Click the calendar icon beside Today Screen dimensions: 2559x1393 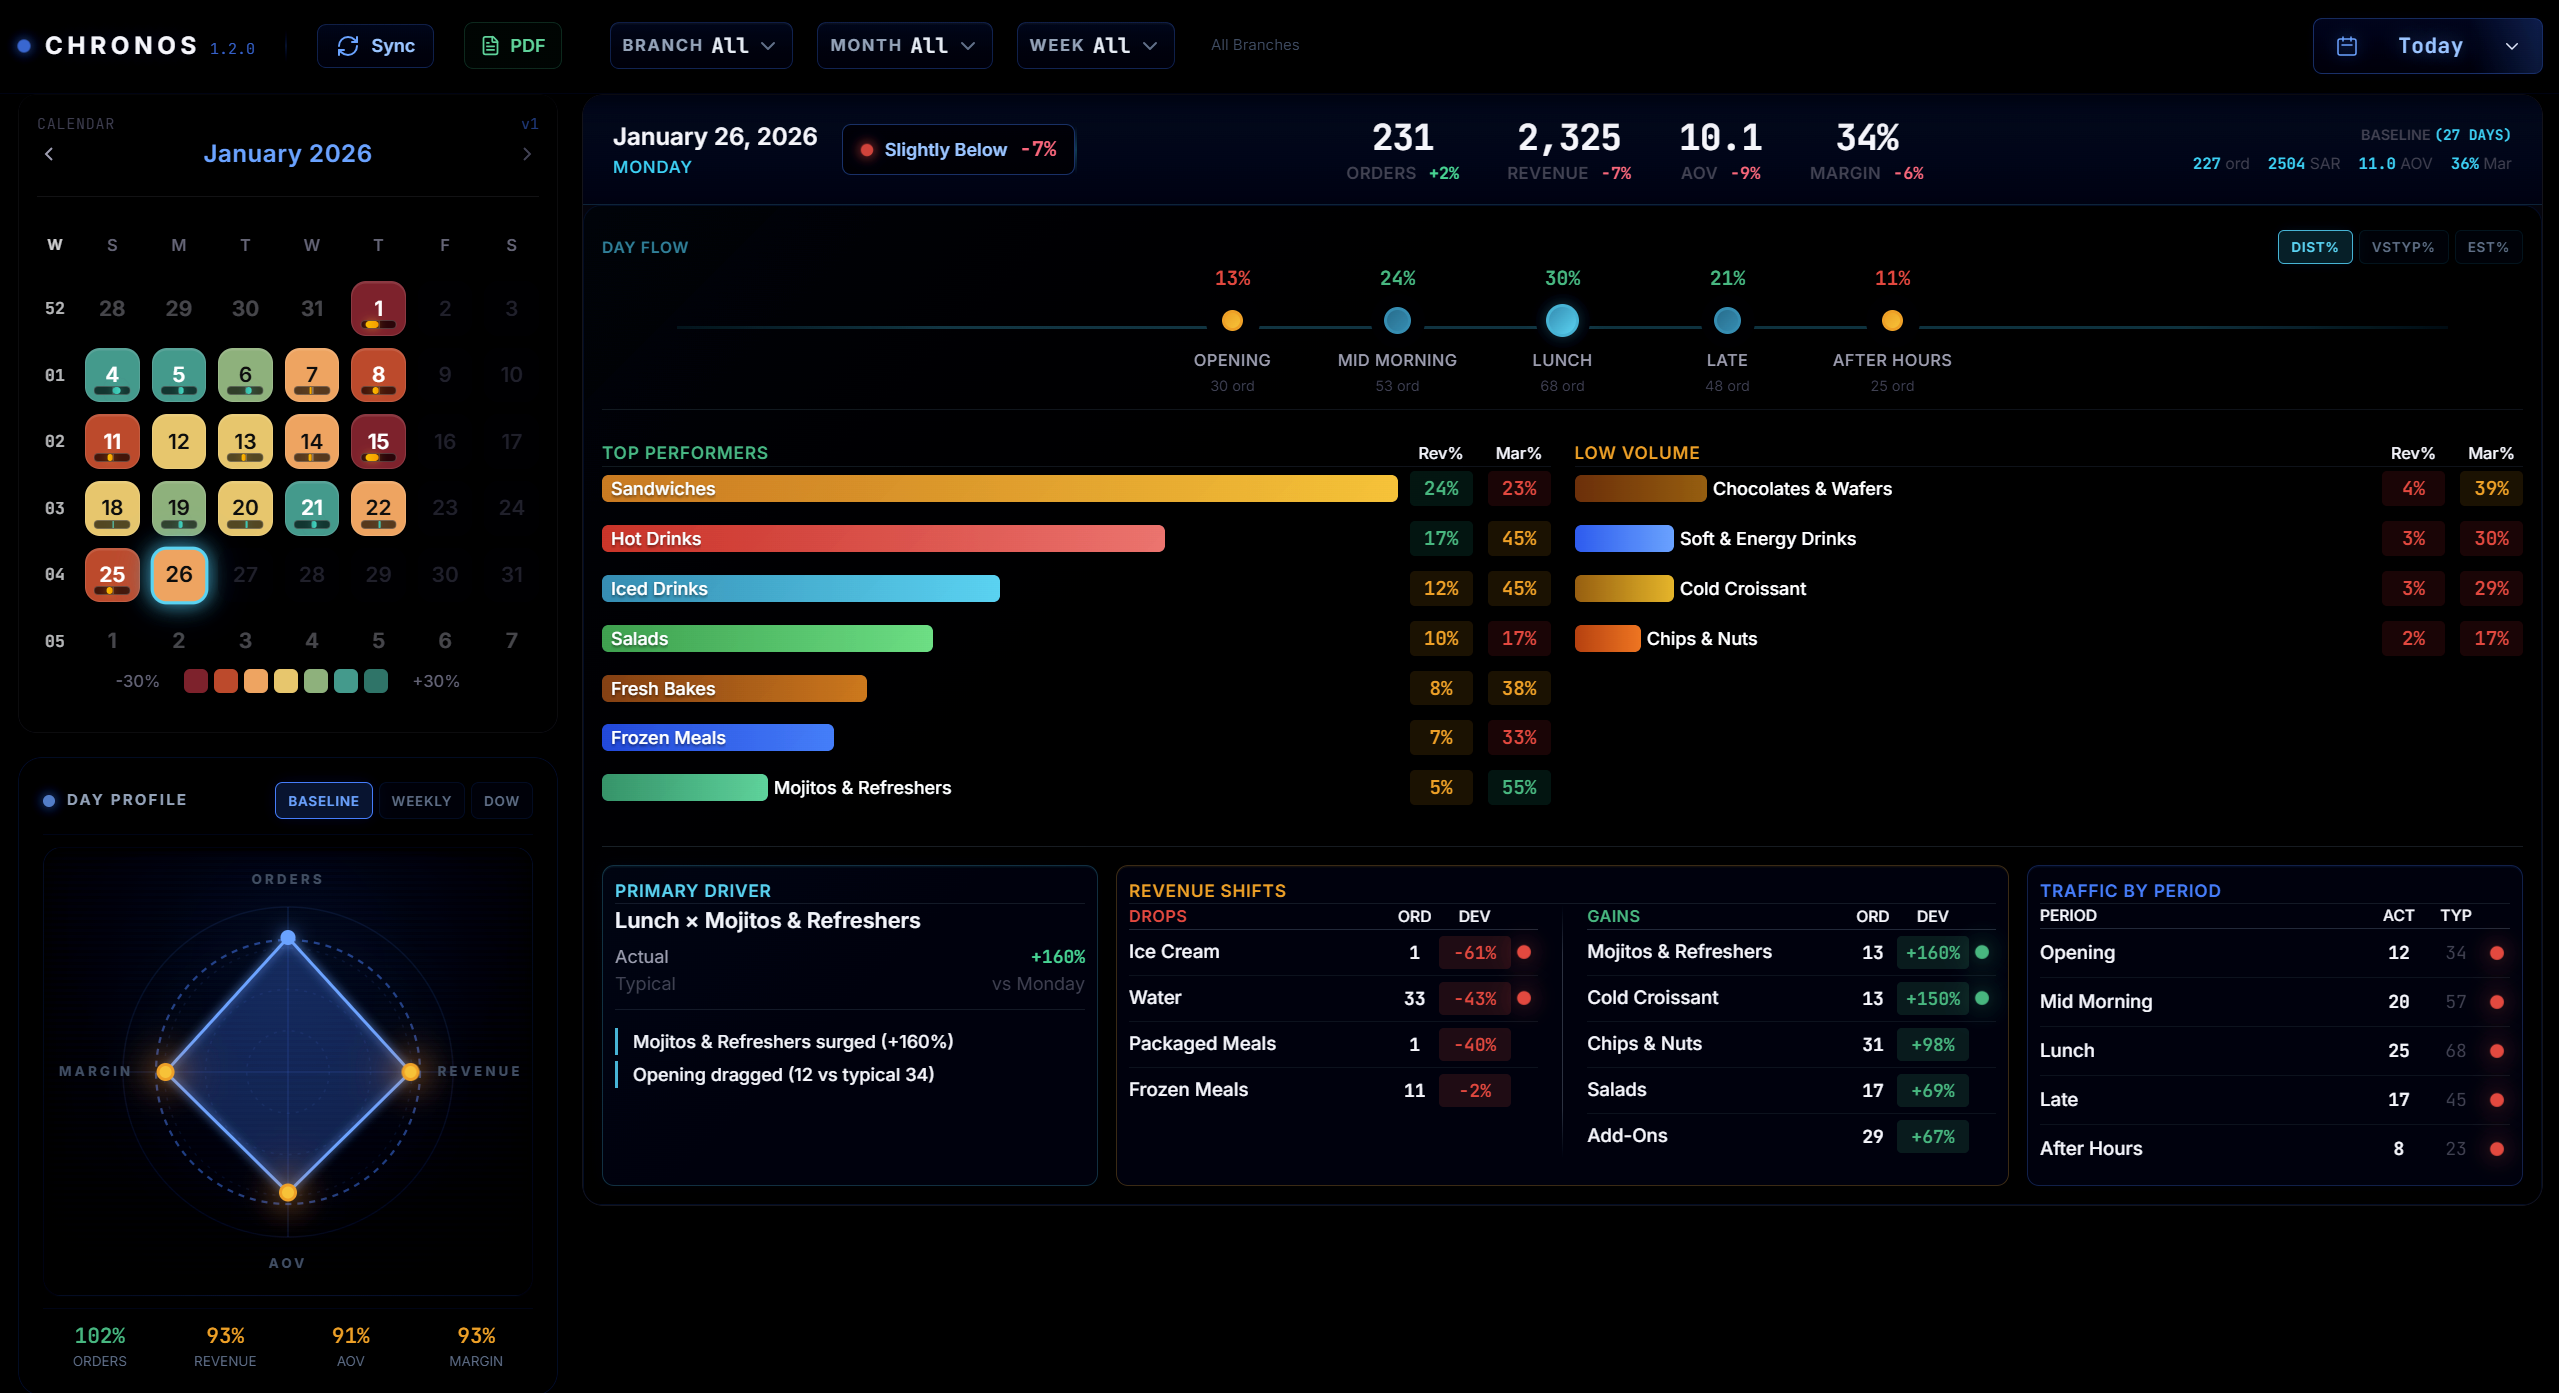coord(2347,45)
